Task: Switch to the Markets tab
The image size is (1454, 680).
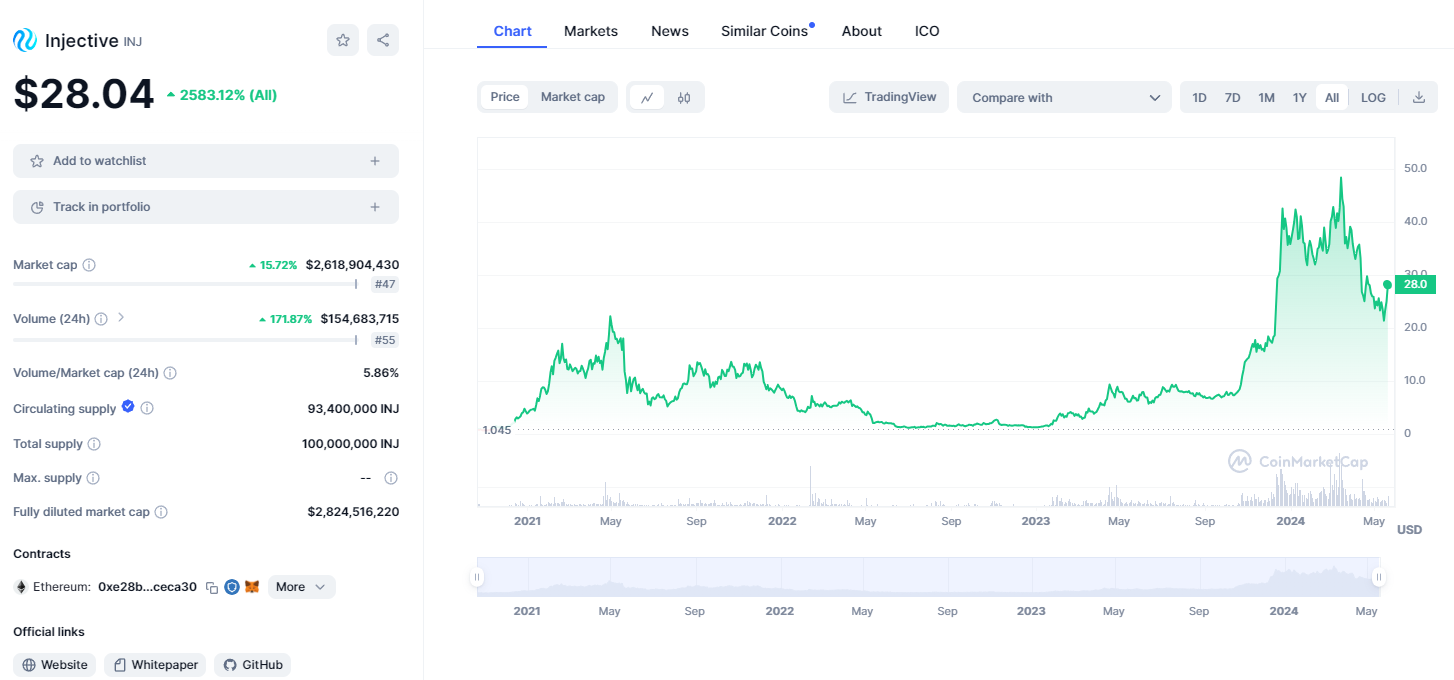Action: tap(591, 31)
